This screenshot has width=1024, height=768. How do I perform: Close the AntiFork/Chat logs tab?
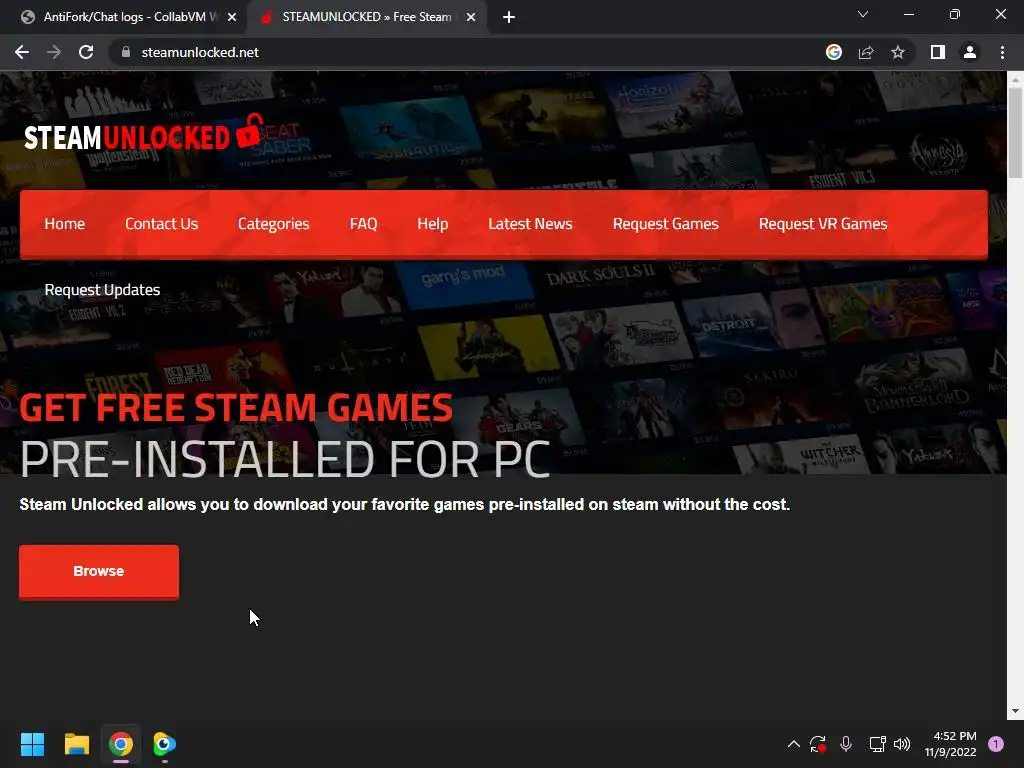(x=232, y=17)
